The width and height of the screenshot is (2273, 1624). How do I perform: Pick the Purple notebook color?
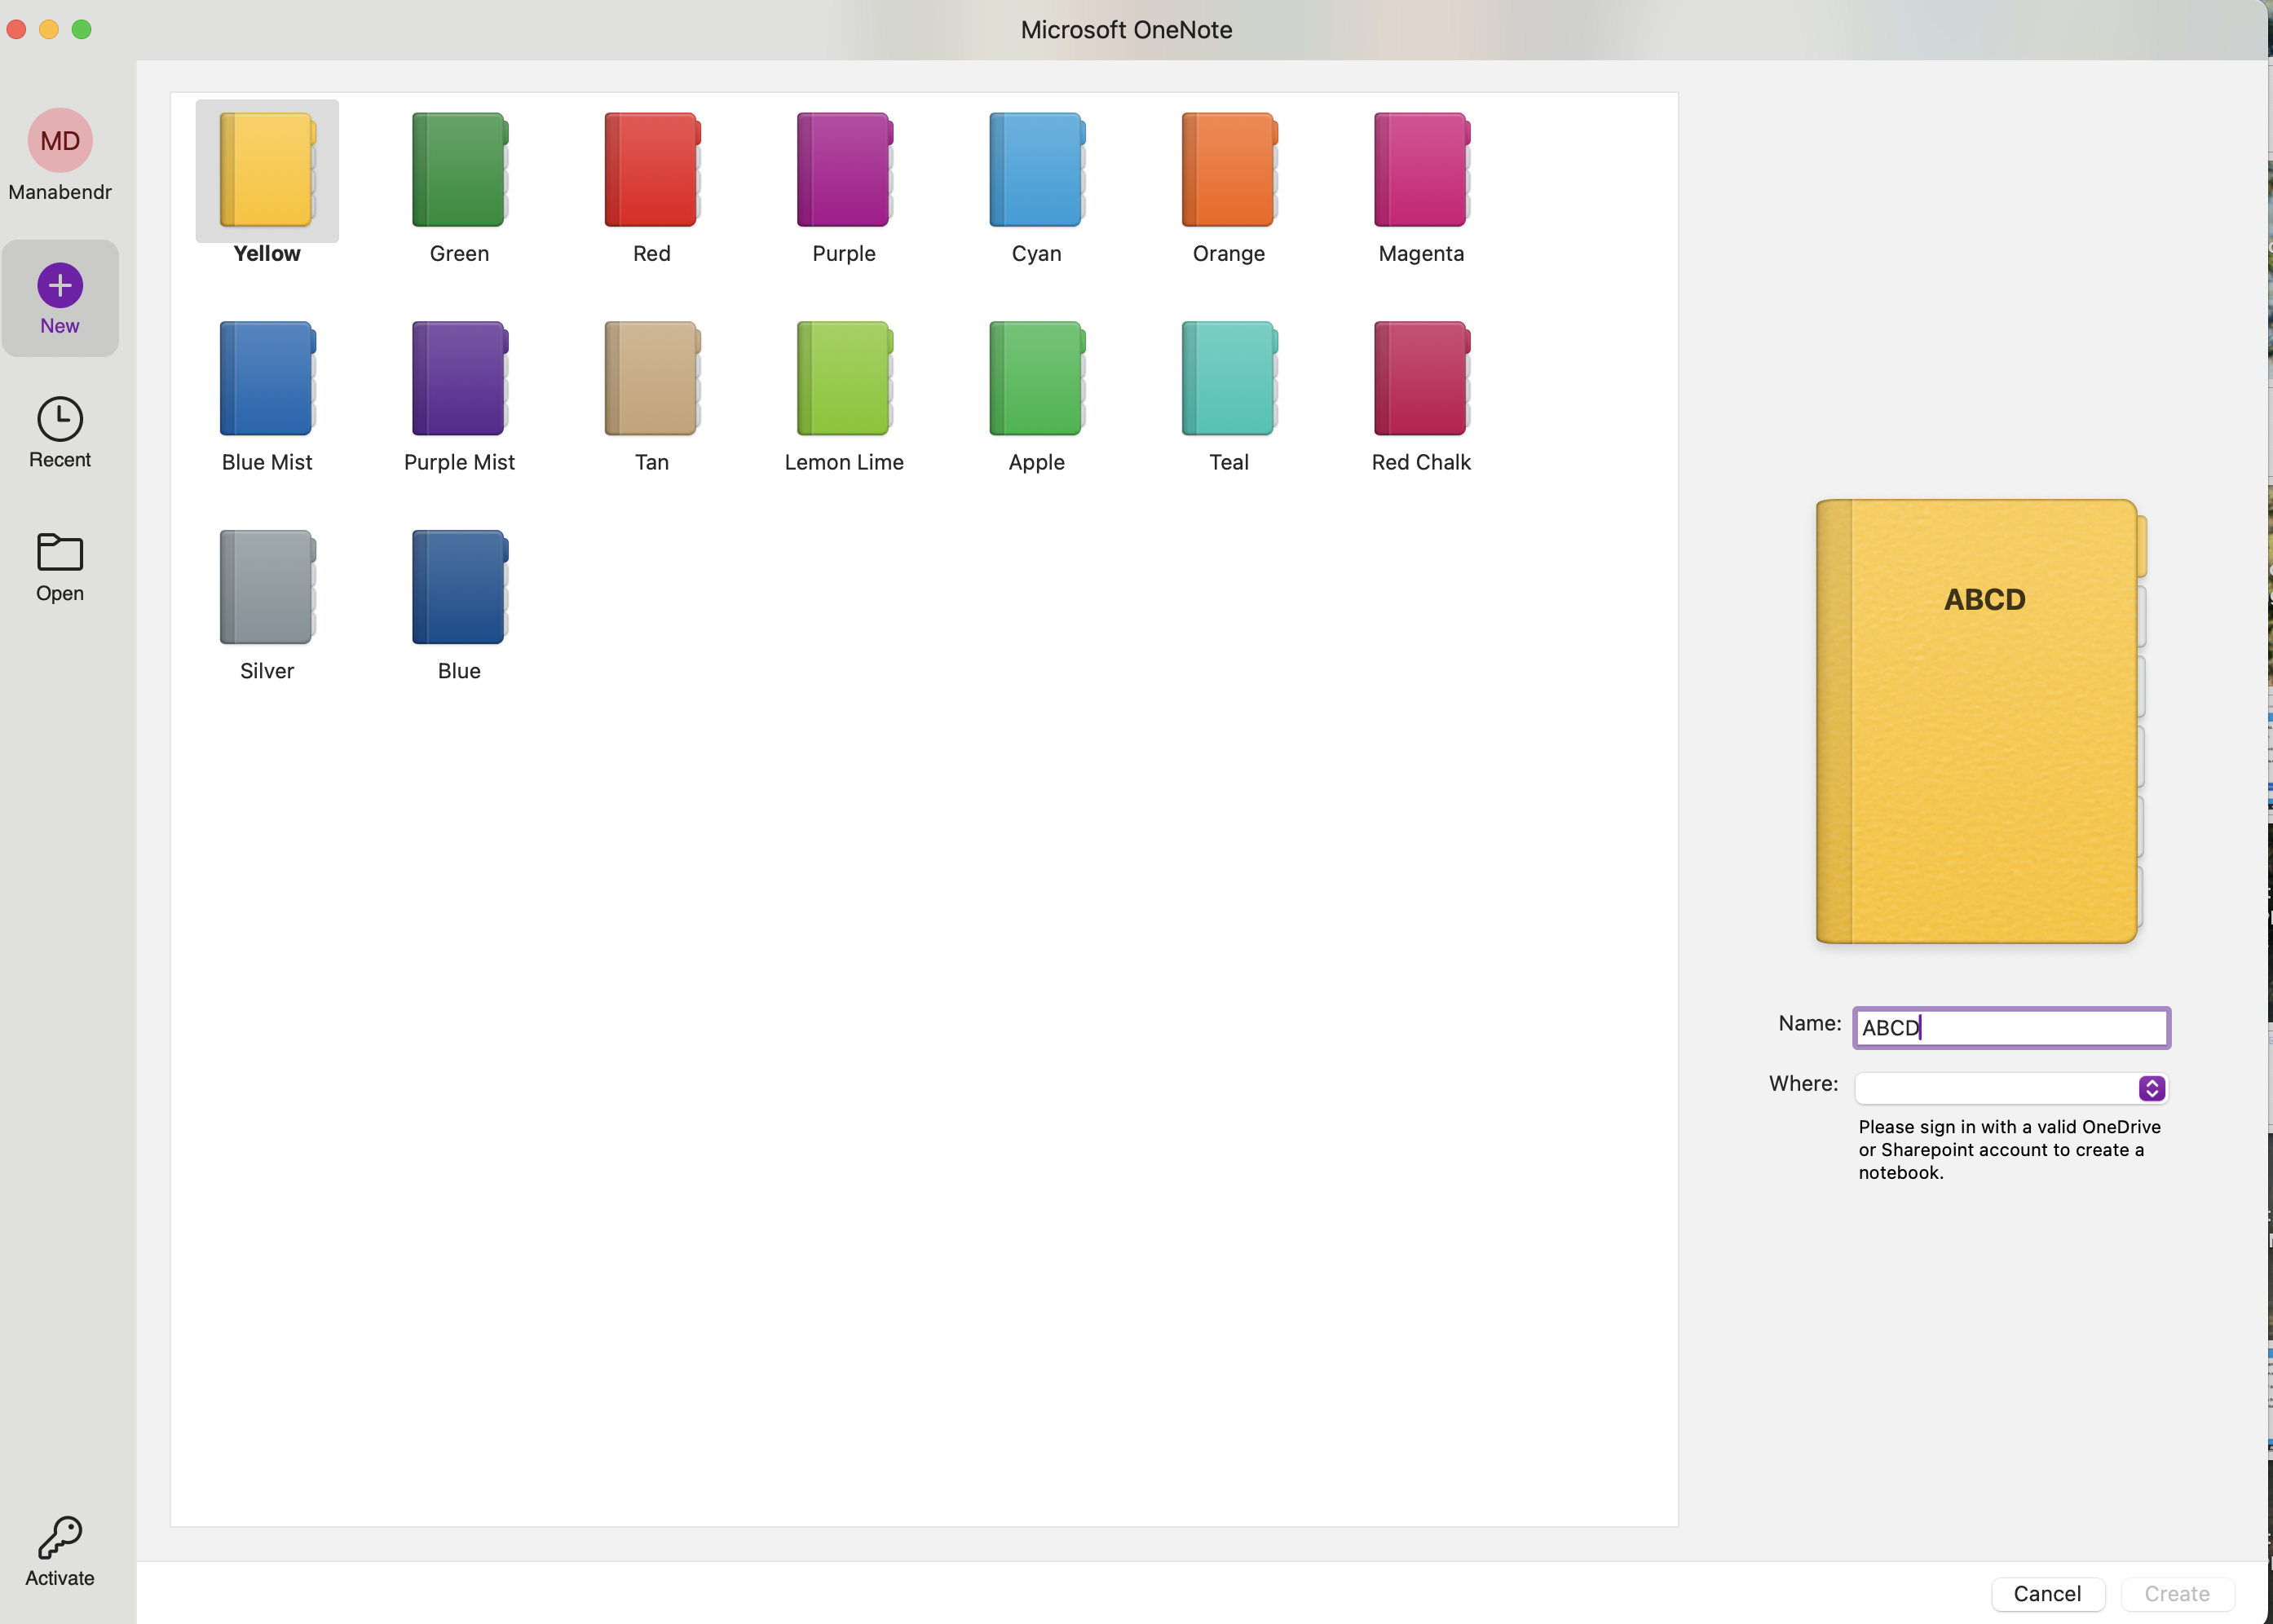pos(843,170)
